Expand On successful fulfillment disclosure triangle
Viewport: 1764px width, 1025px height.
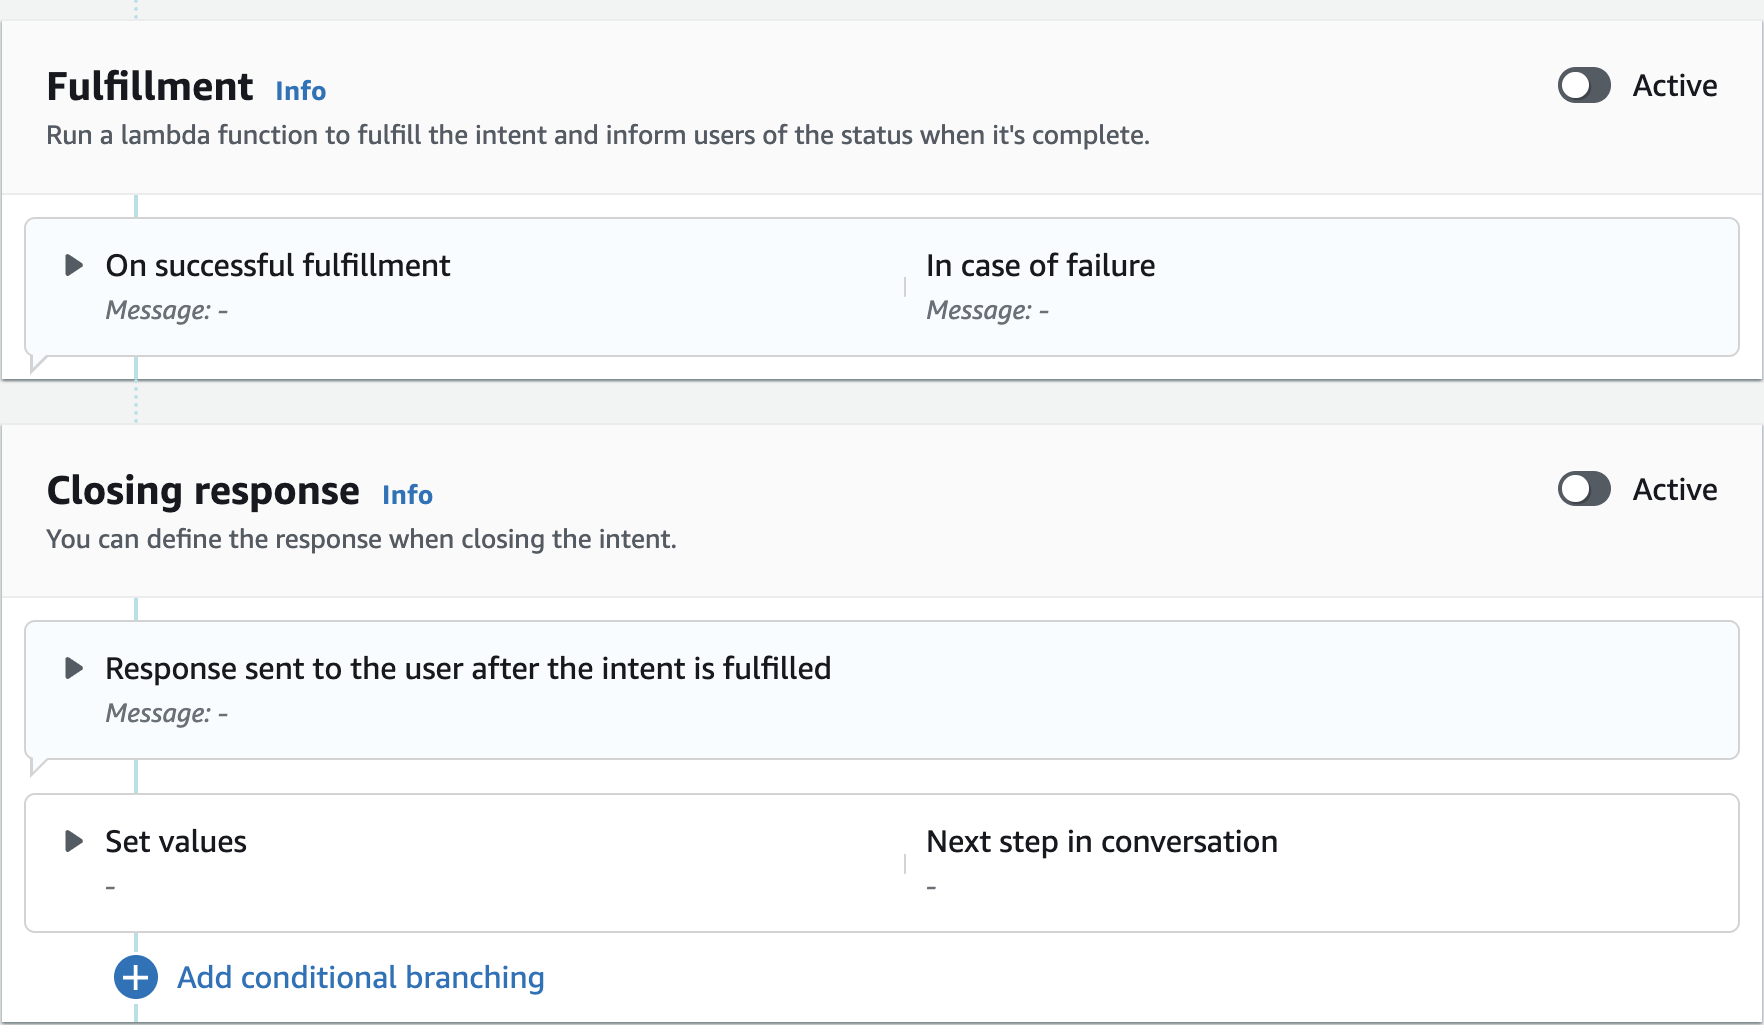click(x=73, y=265)
